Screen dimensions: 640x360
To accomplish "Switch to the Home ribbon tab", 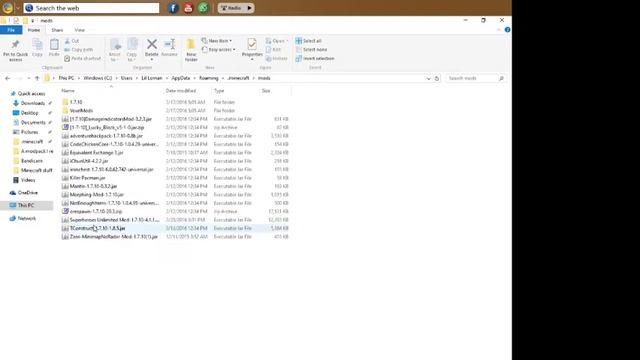I will (34, 30).
